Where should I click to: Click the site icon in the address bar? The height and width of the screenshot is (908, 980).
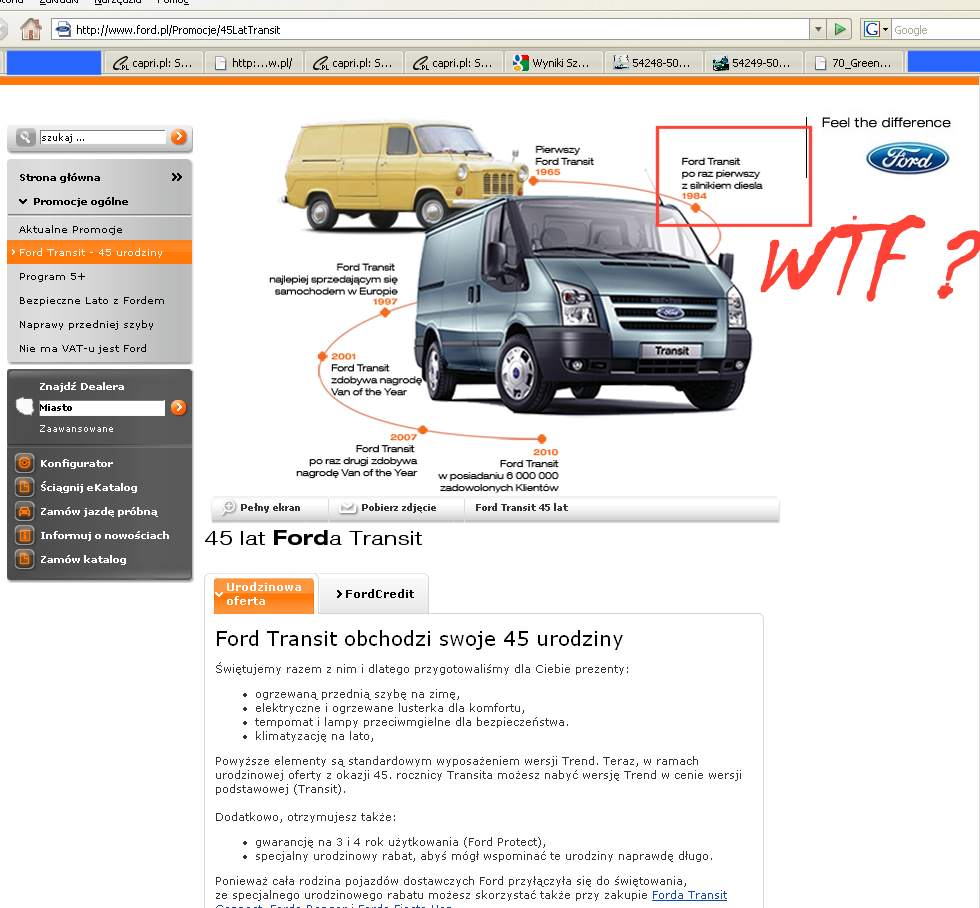tap(62, 29)
